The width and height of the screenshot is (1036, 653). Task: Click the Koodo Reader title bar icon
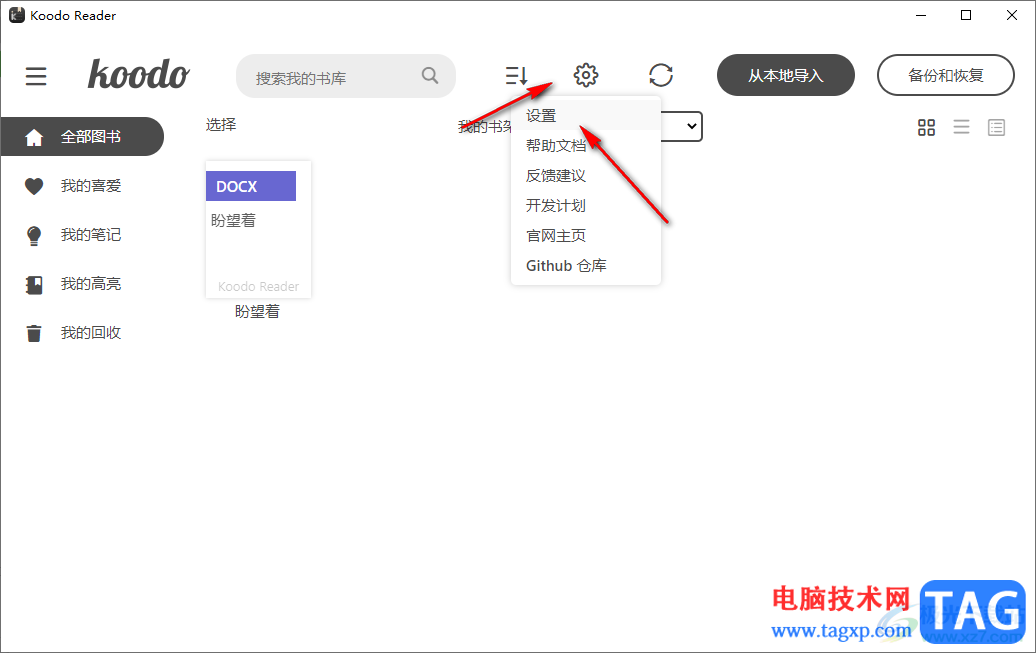(17, 15)
